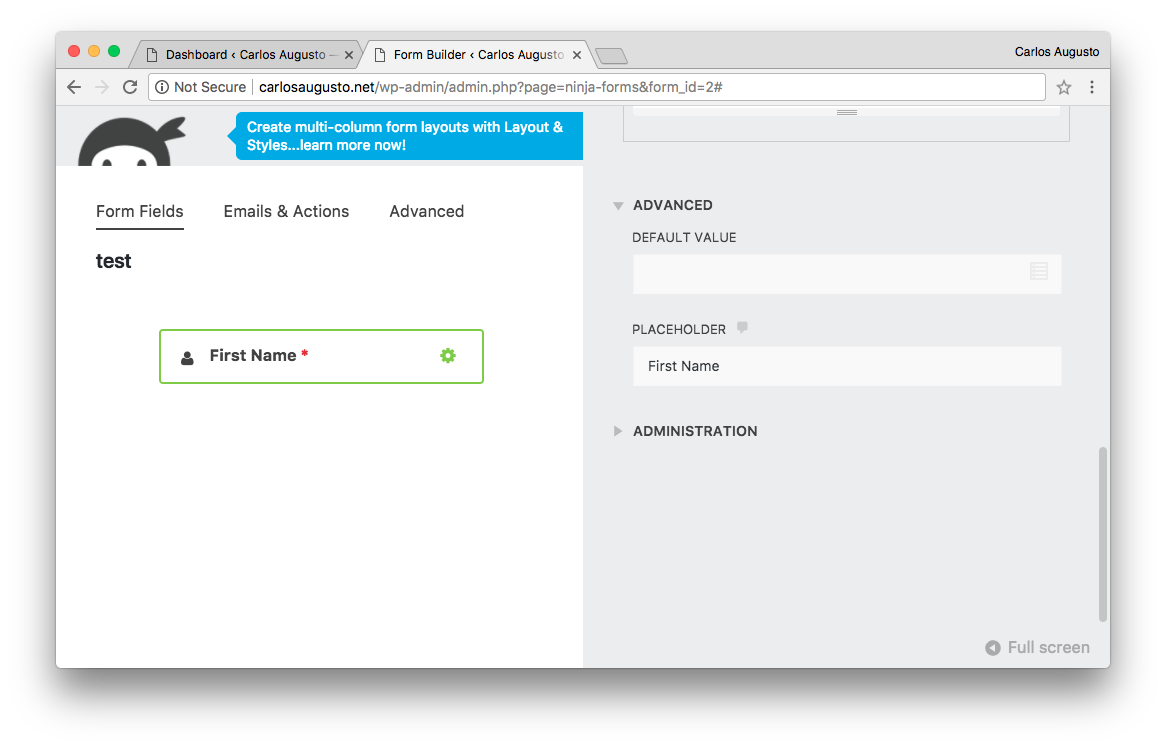
Task: Bookmark this page with the star icon
Action: [x=1063, y=87]
